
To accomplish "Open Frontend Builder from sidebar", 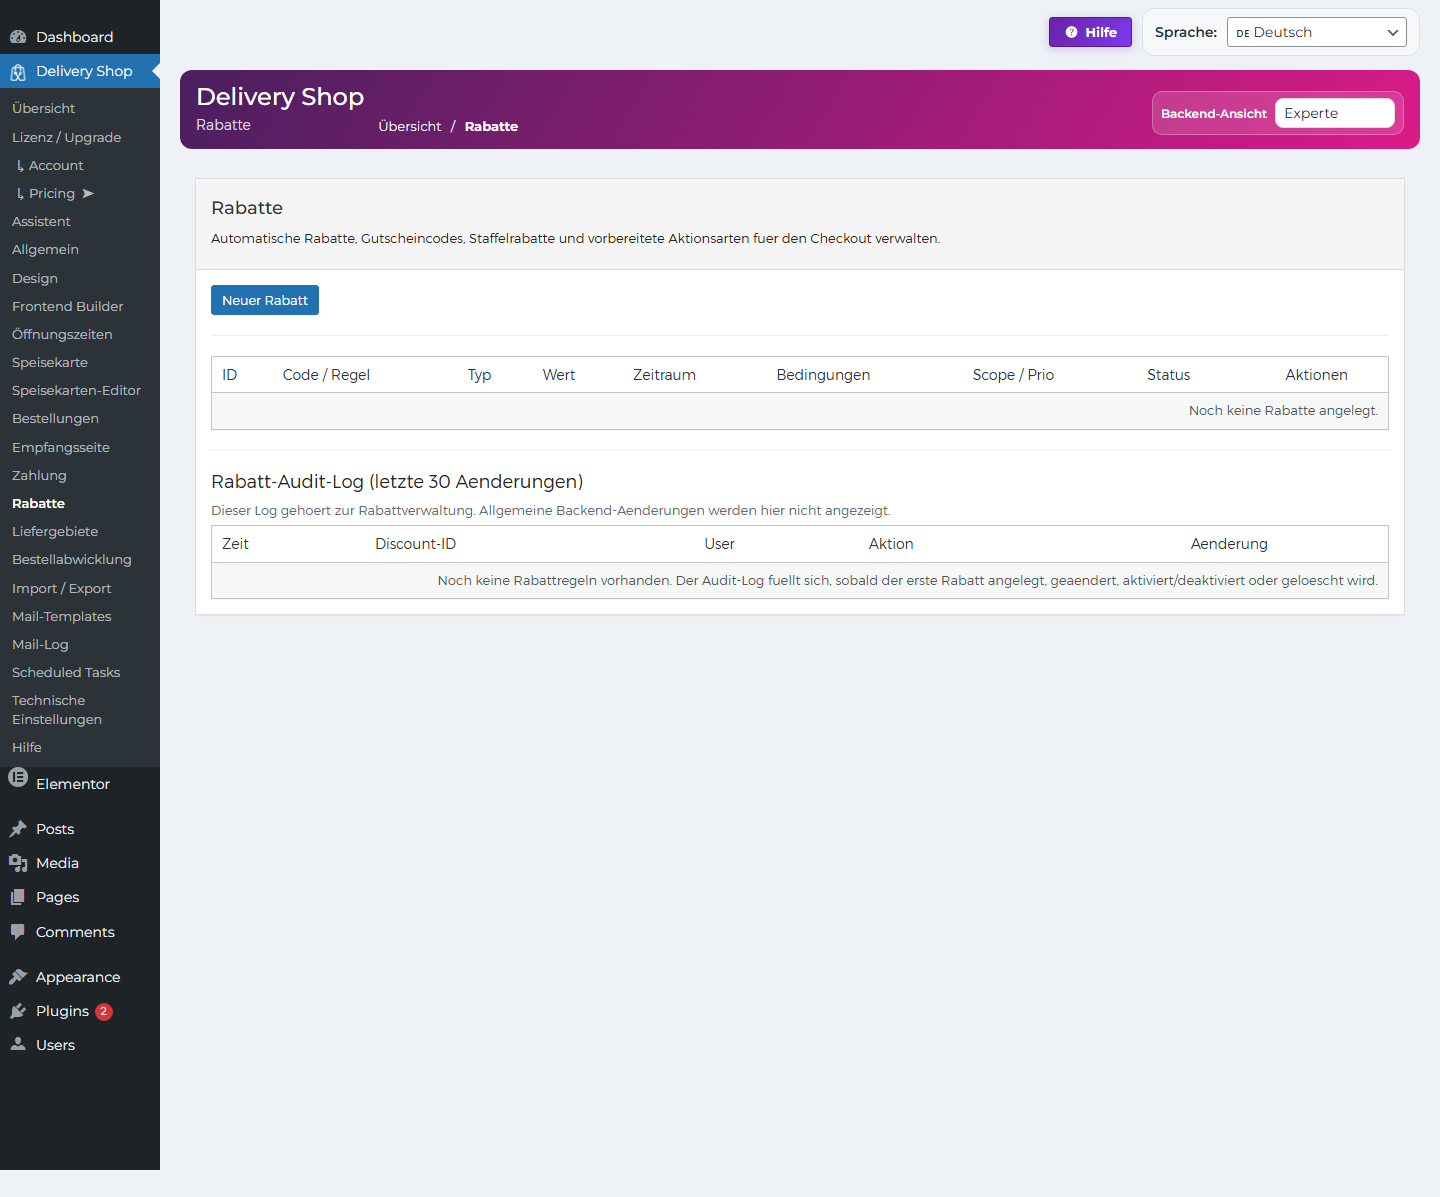I will pos(68,306).
